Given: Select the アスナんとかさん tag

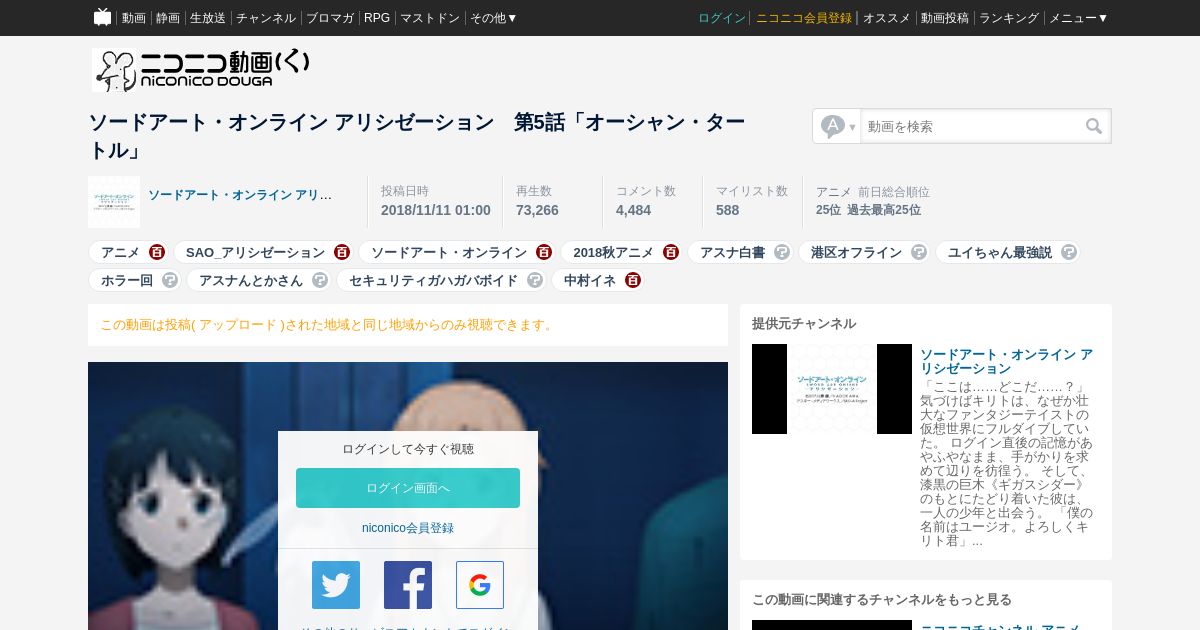Looking at the screenshot, I should pyautogui.click(x=251, y=280).
